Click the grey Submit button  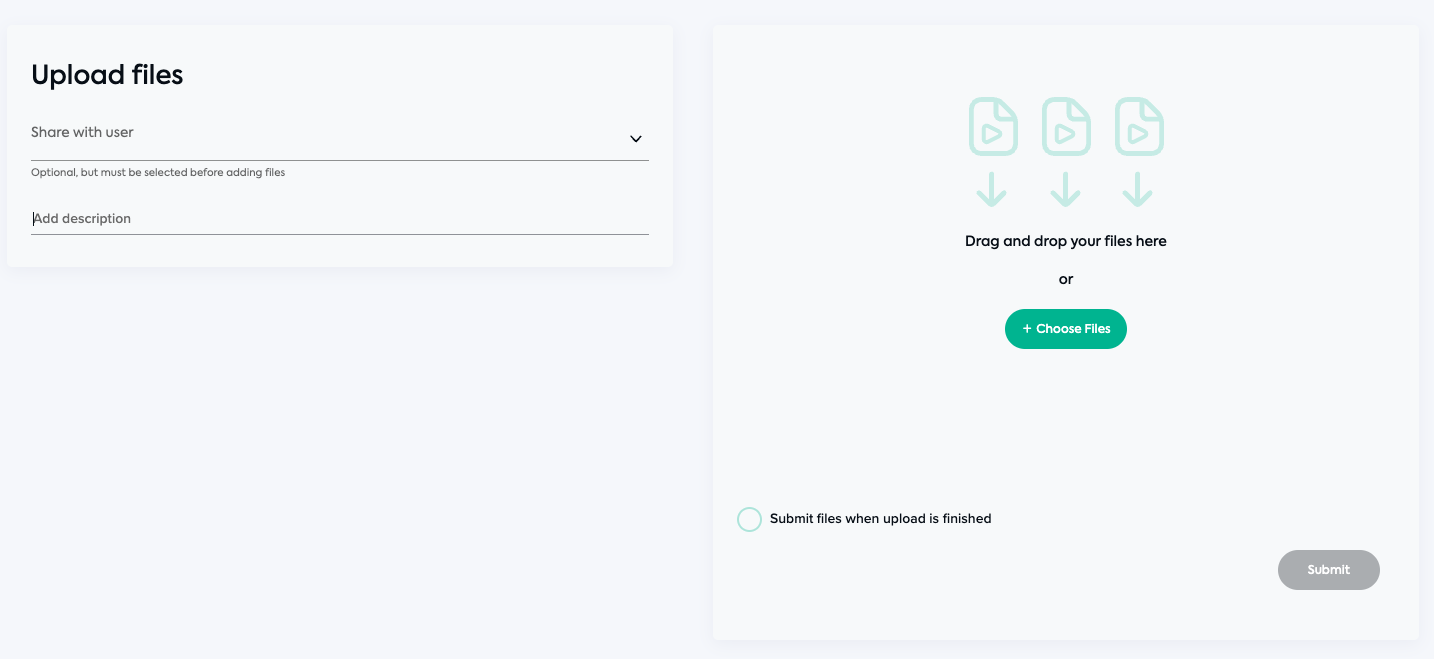(x=1329, y=570)
